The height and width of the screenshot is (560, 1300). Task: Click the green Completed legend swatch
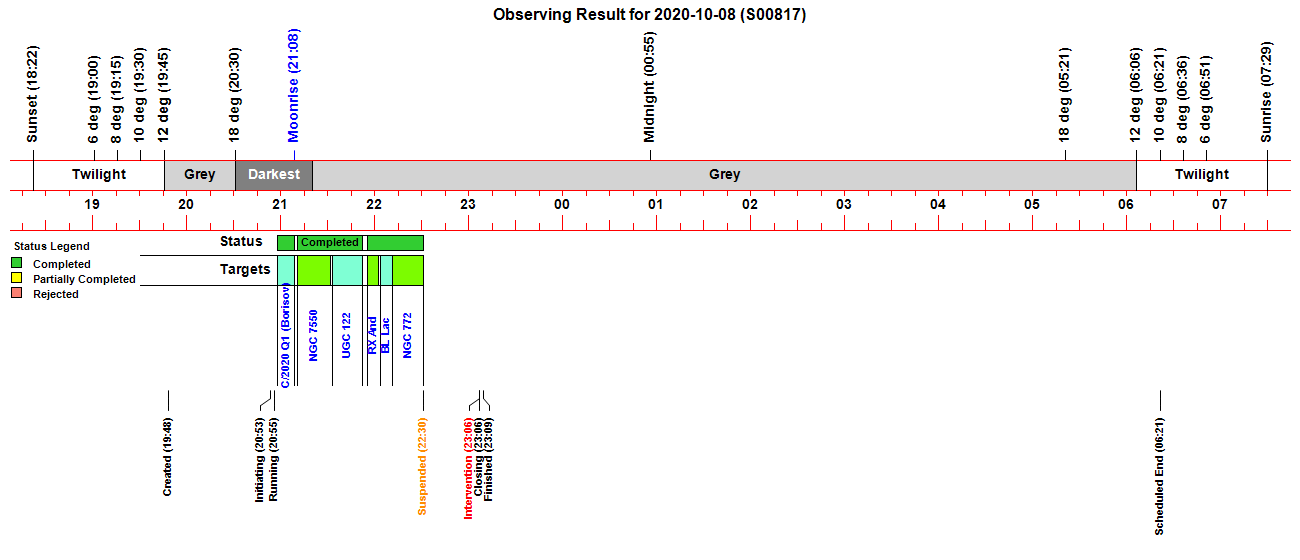pos(16,264)
